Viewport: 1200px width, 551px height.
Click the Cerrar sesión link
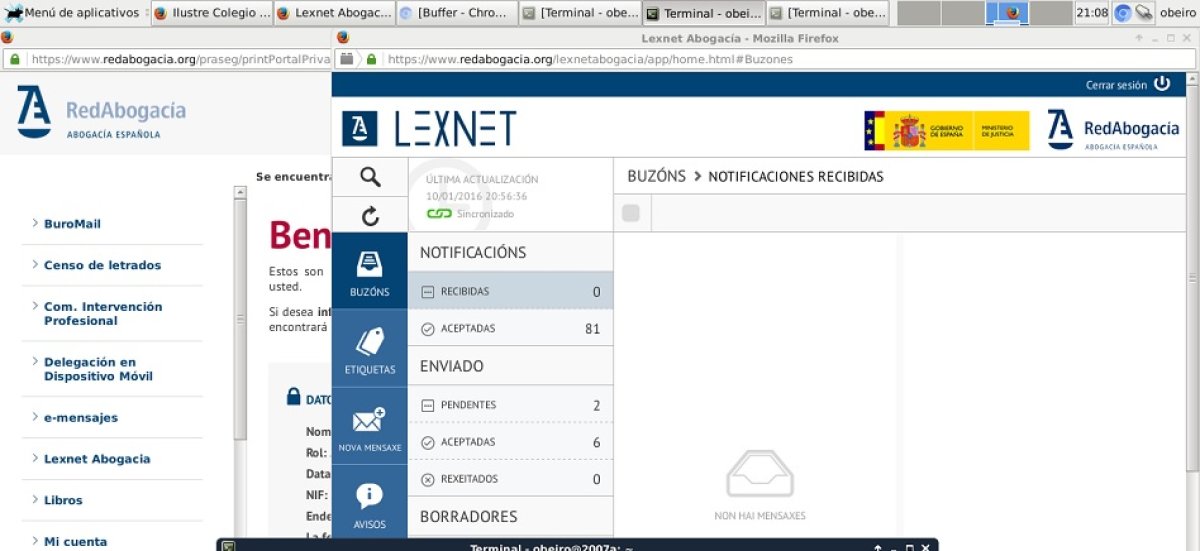[x=1116, y=85]
